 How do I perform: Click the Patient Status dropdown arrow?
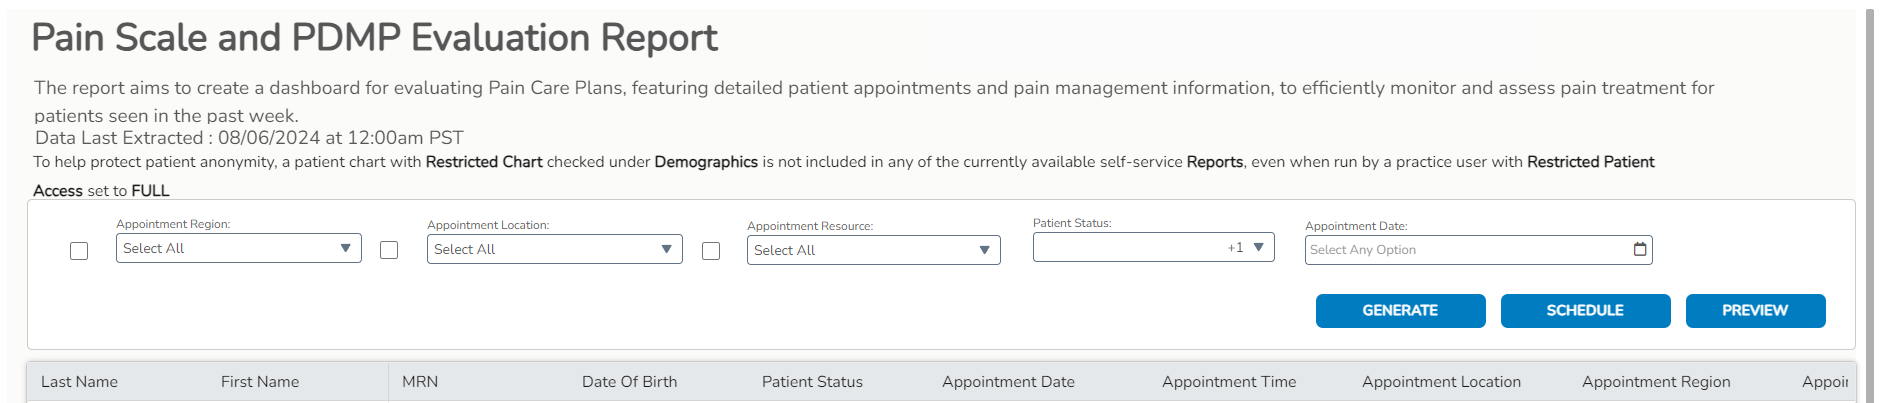click(x=1258, y=247)
